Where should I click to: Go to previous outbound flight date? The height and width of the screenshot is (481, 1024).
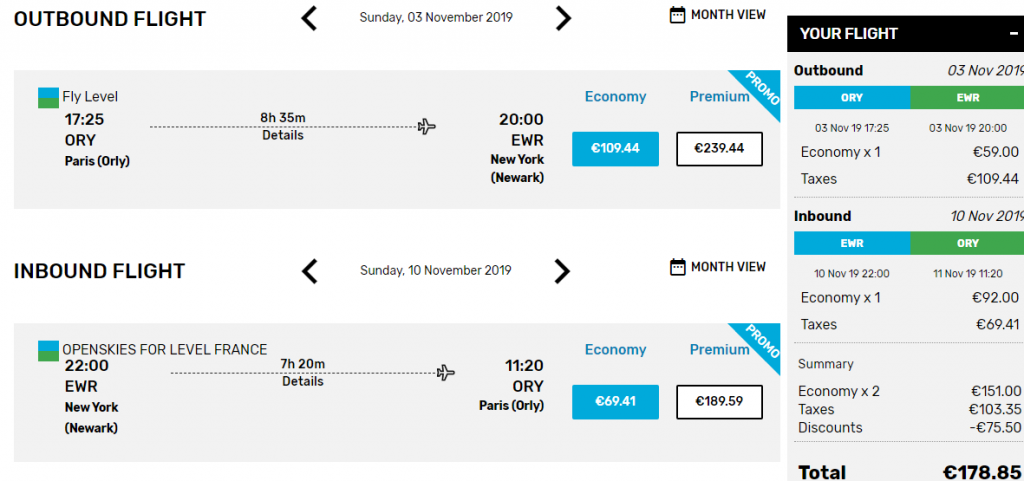click(309, 18)
